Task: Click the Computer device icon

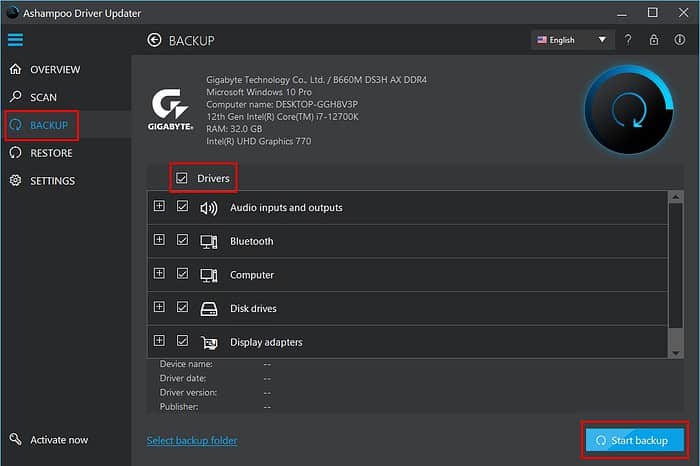Action: [x=208, y=275]
